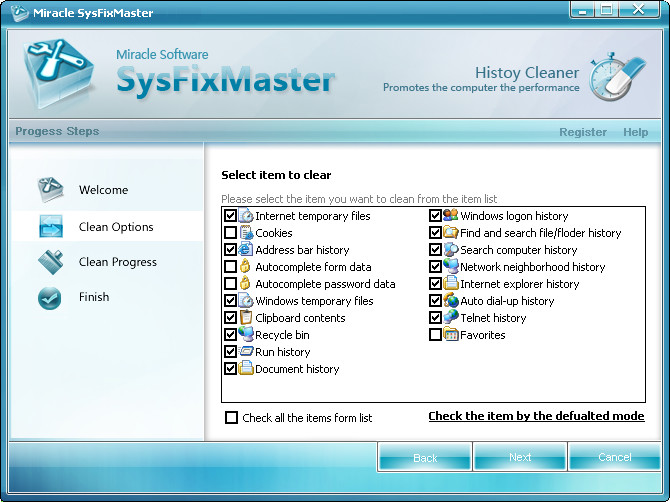Click the Next button

520,457
